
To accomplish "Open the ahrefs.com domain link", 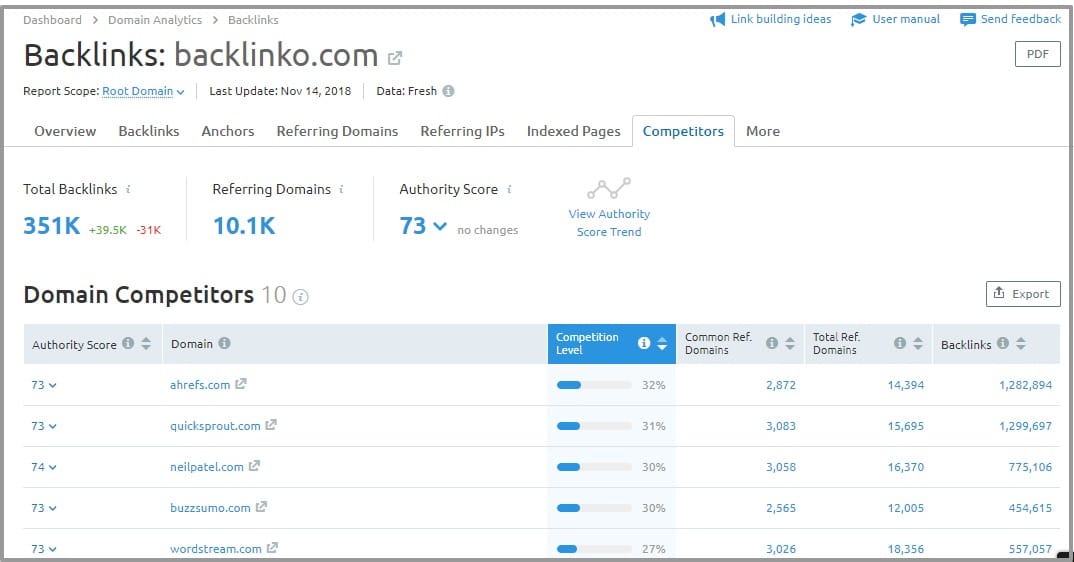I will pyautogui.click(x=200, y=385).
